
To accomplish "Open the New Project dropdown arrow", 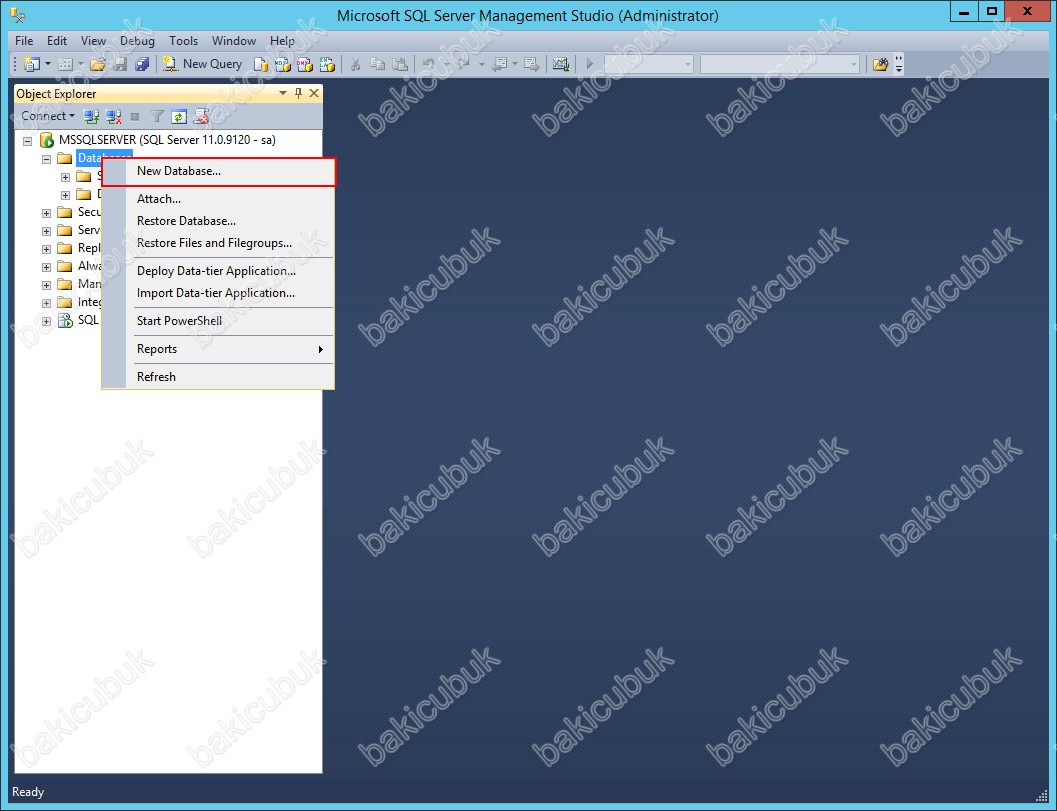I will (x=48, y=64).
